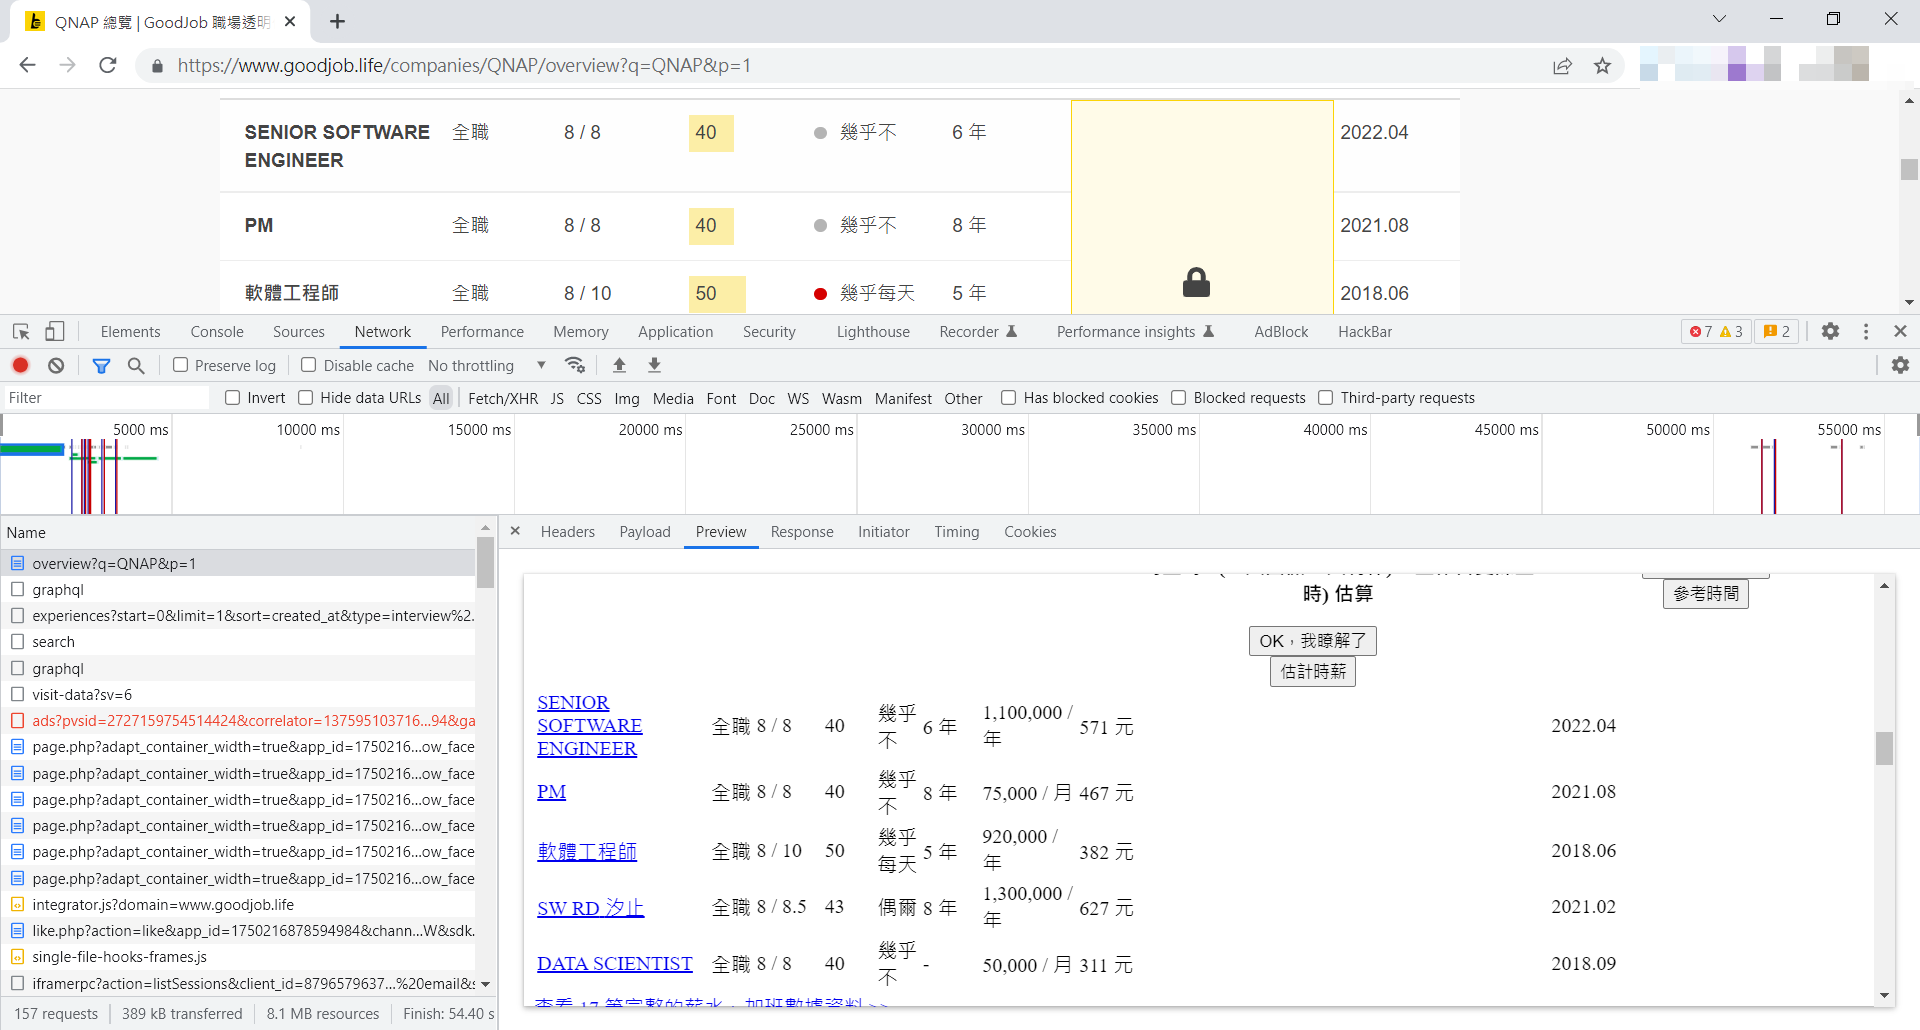View site information padlock
Viewport: 1920px width, 1030px height.
(157, 66)
